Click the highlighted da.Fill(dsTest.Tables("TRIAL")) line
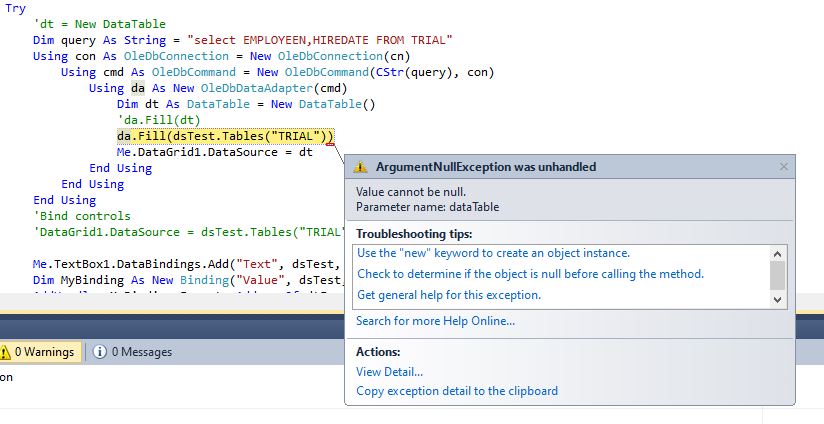 click(225, 136)
